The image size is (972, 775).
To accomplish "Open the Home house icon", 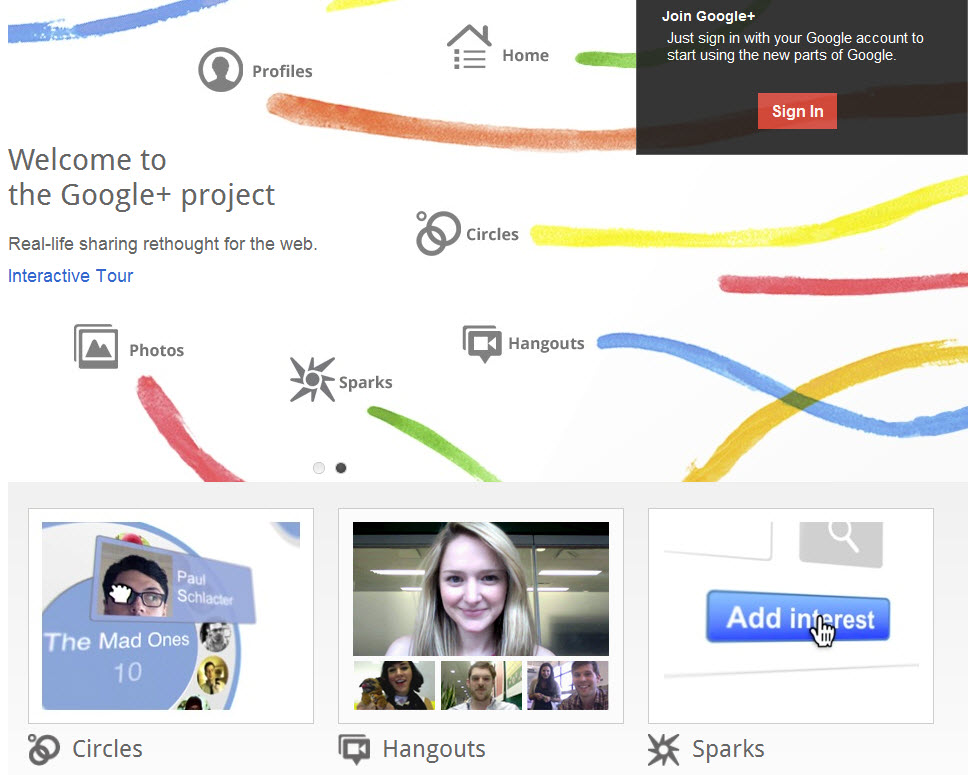I will coord(469,47).
